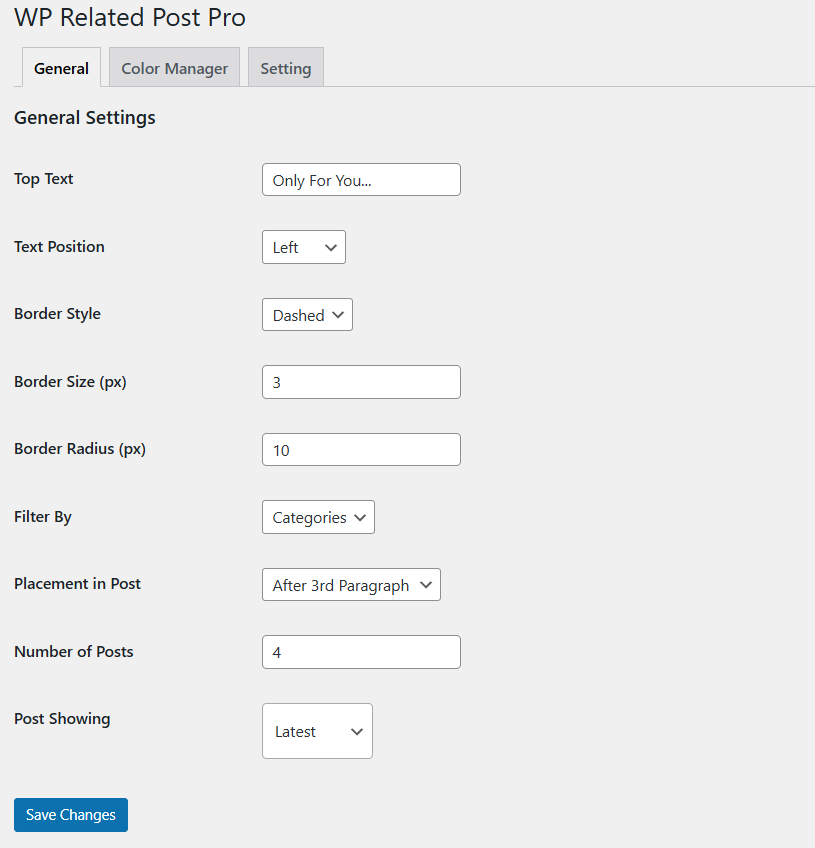Open the Post Showing dropdown set to Latest

click(x=317, y=731)
